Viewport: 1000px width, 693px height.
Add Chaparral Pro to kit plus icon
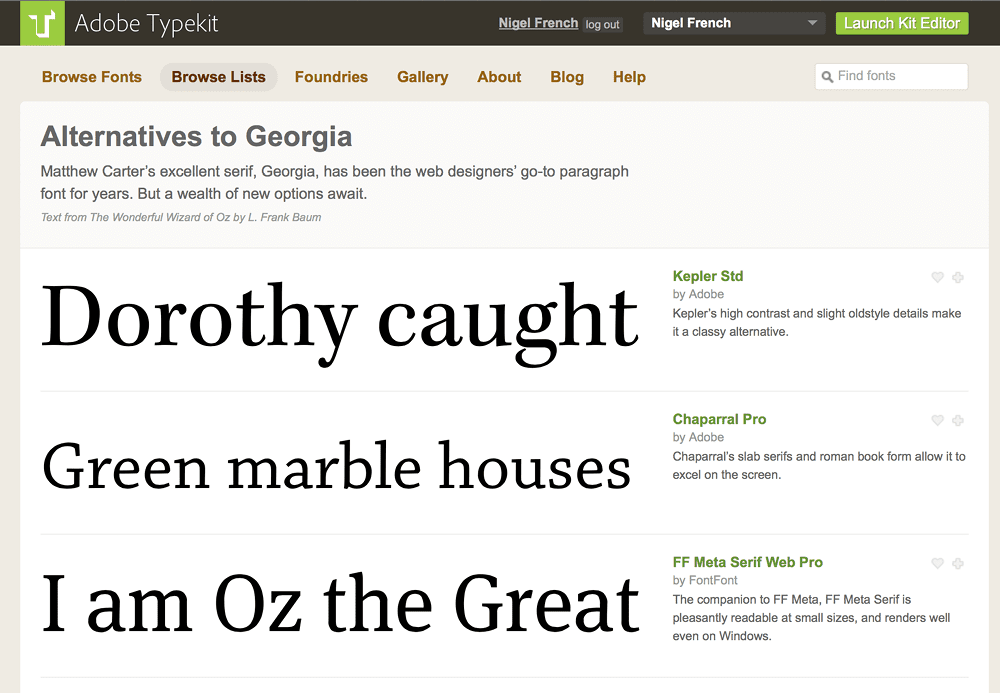click(x=957, y=421)
